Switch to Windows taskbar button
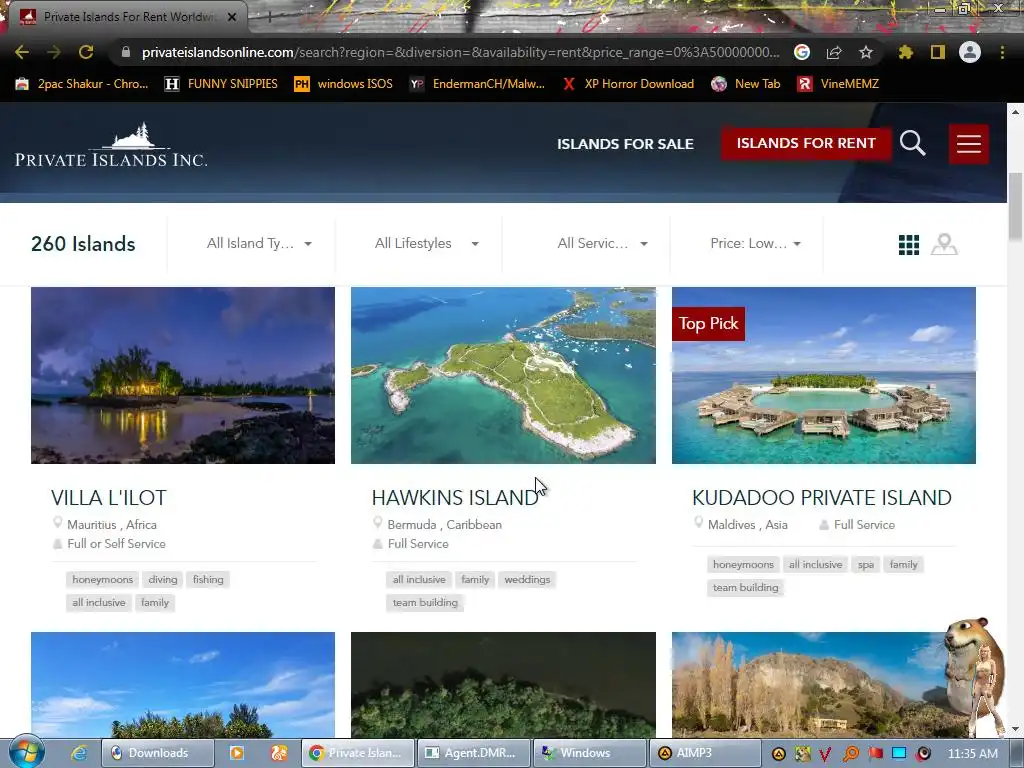The image size is (1024, 768). tap(590, 753)
